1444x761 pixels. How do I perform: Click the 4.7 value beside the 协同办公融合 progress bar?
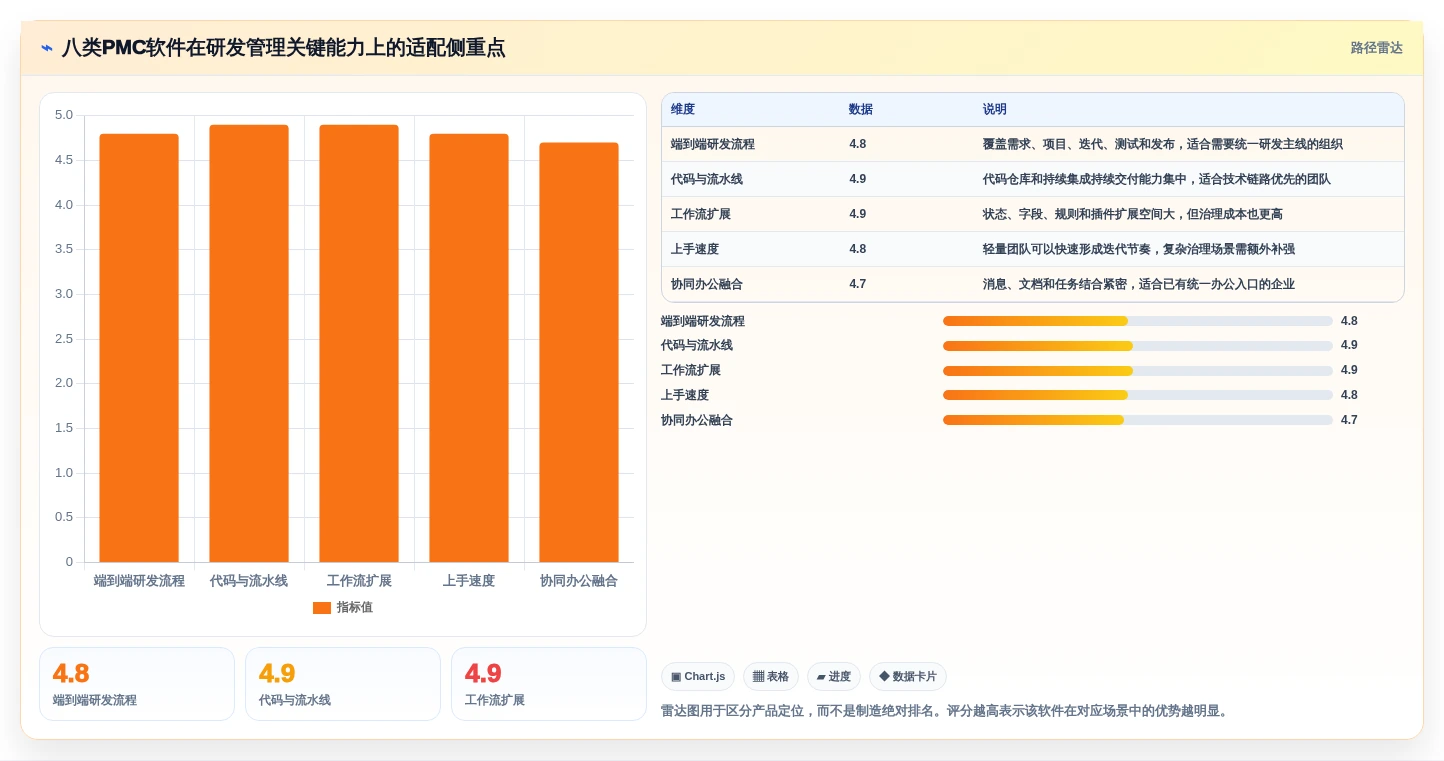click(1349, 420)
